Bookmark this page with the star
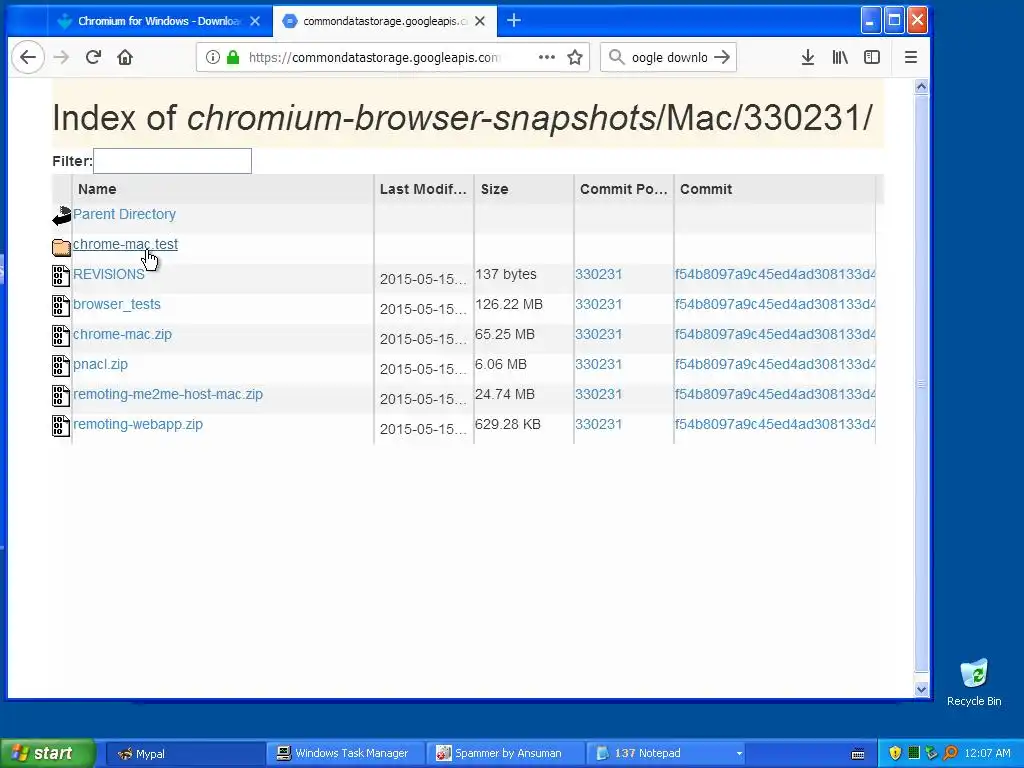This screenshot has height=768, width=1024. 575,57
